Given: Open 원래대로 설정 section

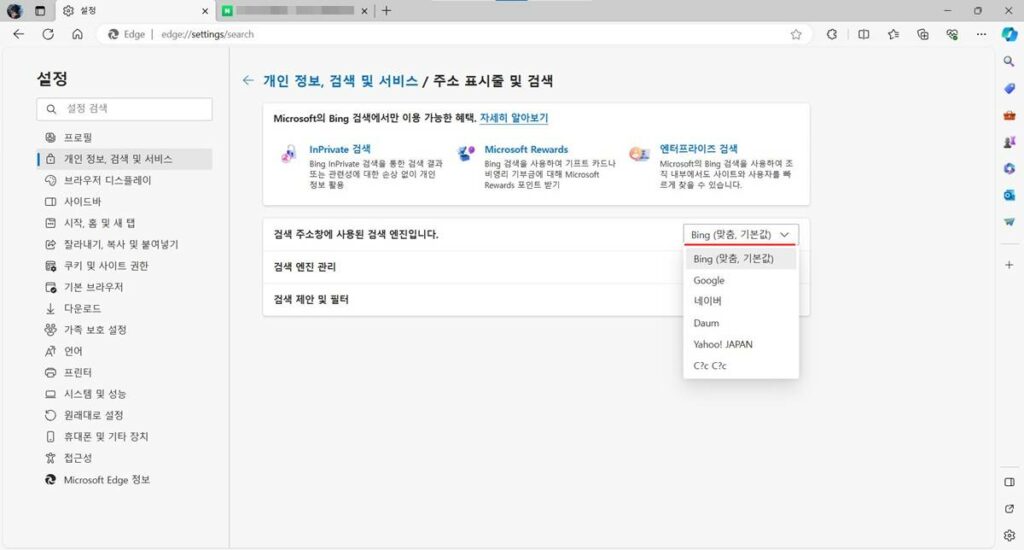Looking at the screenshot, I should tap(125, 415).
